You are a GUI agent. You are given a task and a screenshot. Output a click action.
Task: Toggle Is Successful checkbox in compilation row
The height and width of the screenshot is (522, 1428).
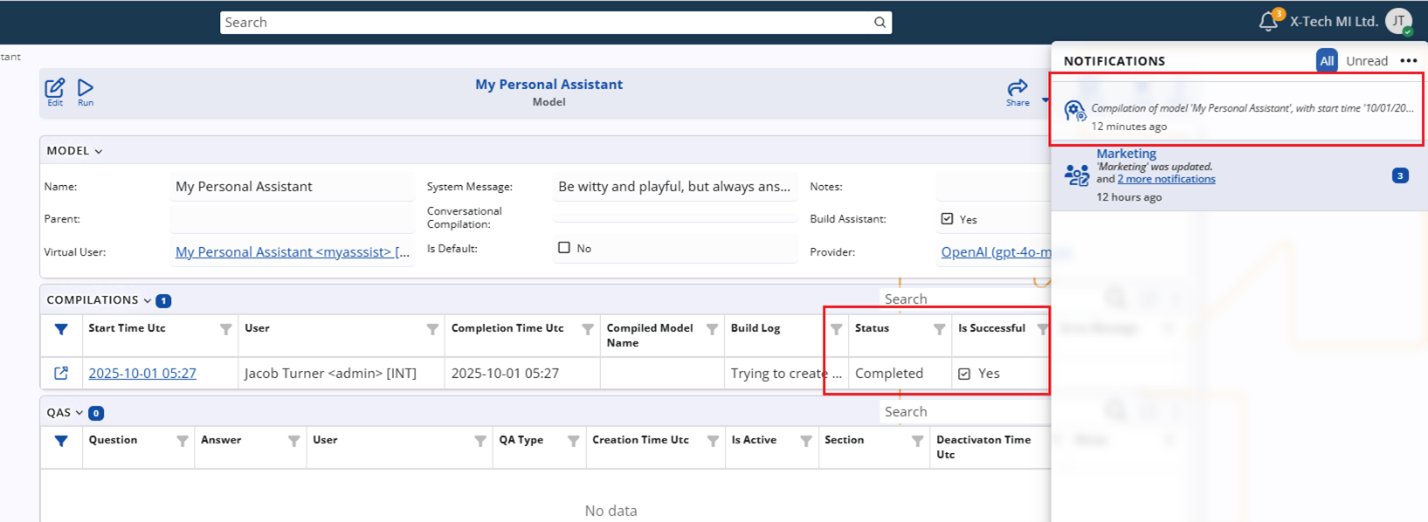click(964, 374)
